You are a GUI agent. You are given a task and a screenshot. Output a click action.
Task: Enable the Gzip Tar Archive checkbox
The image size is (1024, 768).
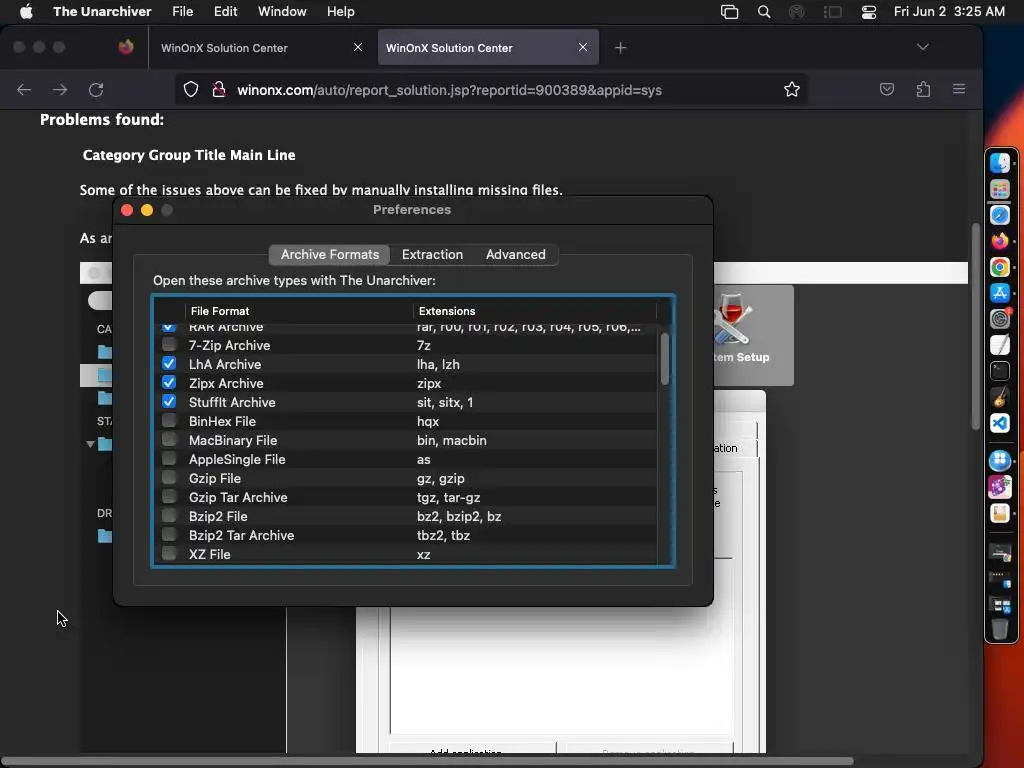coord(169,496)
